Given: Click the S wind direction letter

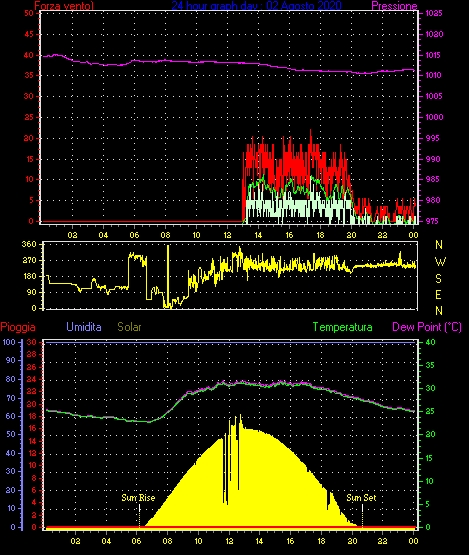Looking at the screenshot, I should (x=439, y=279).
